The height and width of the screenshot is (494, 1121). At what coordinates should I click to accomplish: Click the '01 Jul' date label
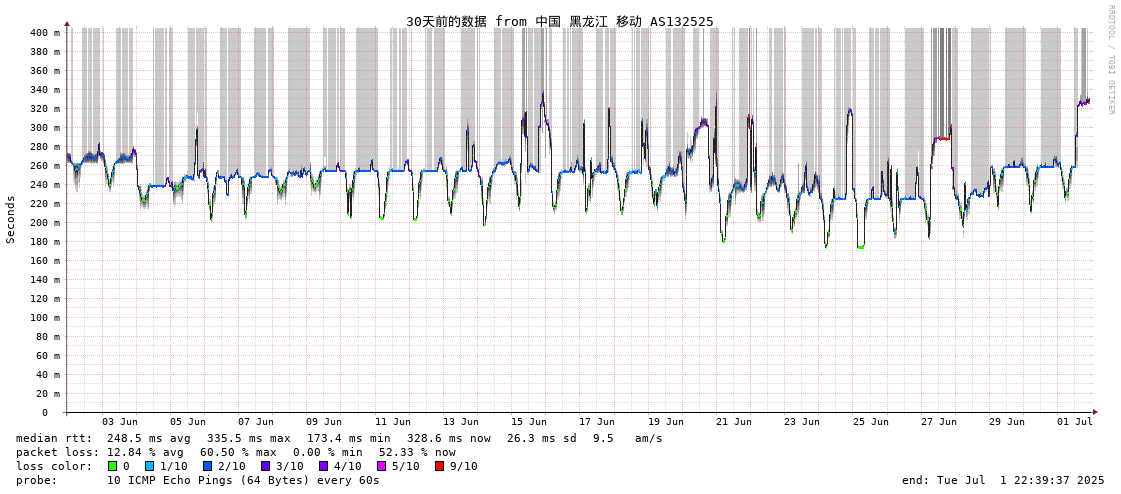coord(1075,422)
